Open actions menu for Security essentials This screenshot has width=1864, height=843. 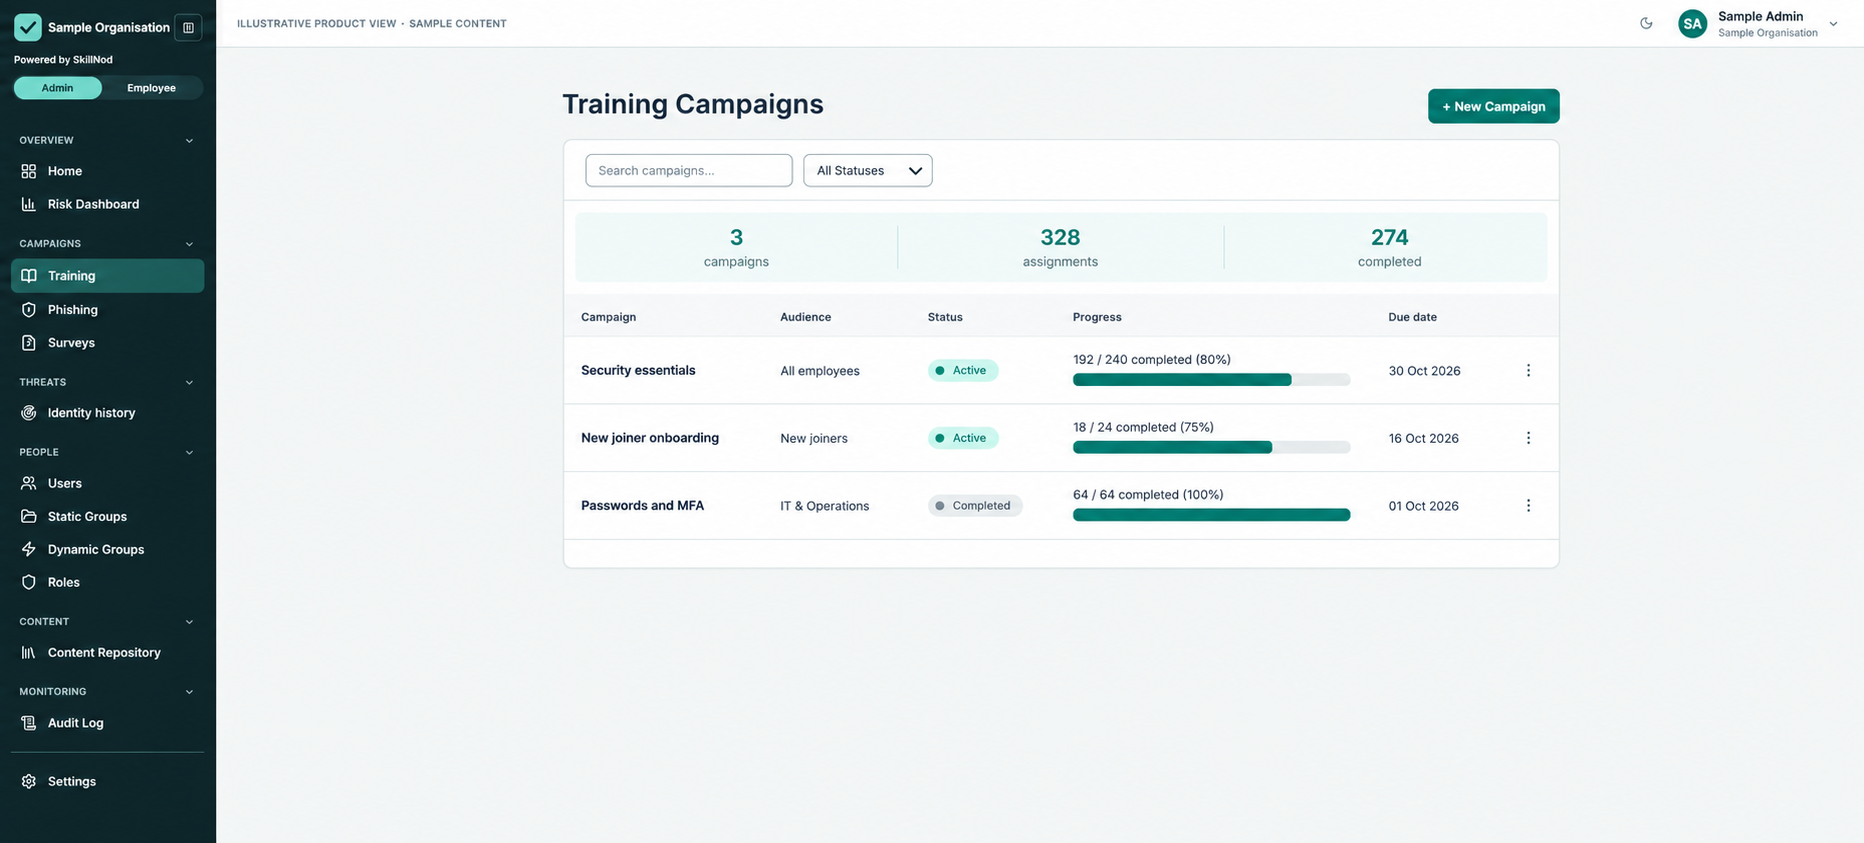(x=1528, y=370)
